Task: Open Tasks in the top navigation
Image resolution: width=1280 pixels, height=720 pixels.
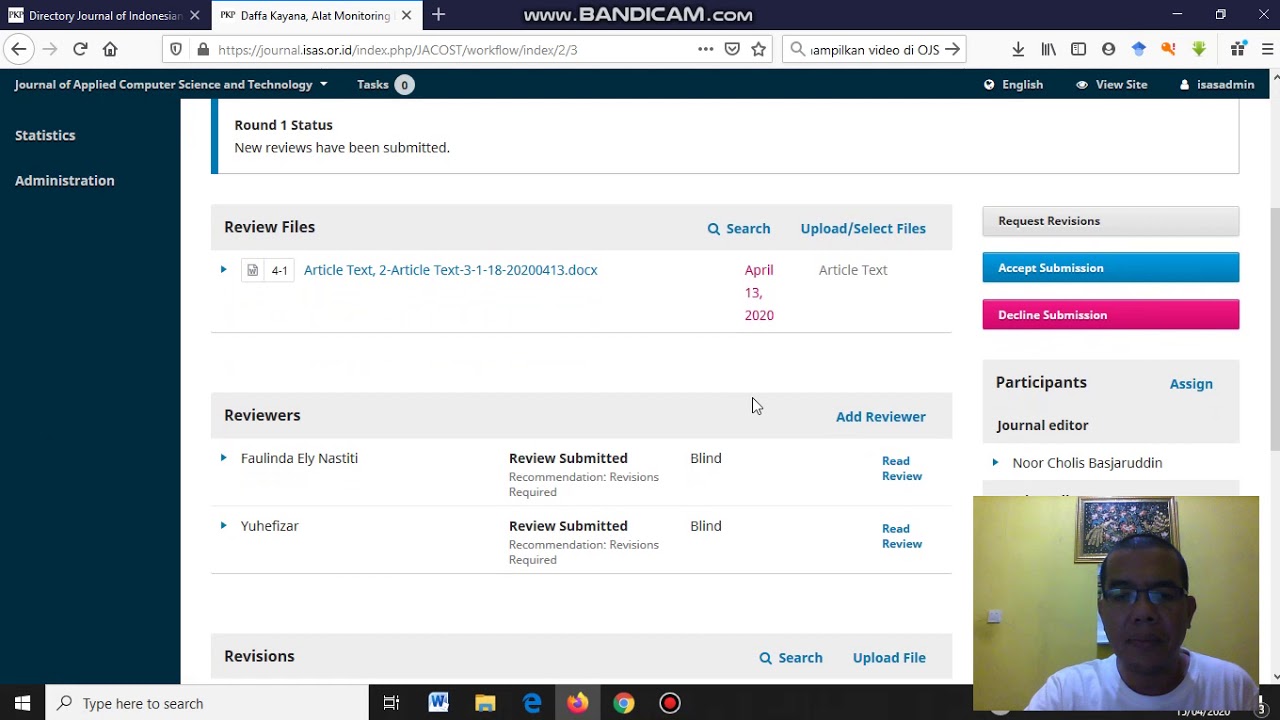Action: pos(373,84)
